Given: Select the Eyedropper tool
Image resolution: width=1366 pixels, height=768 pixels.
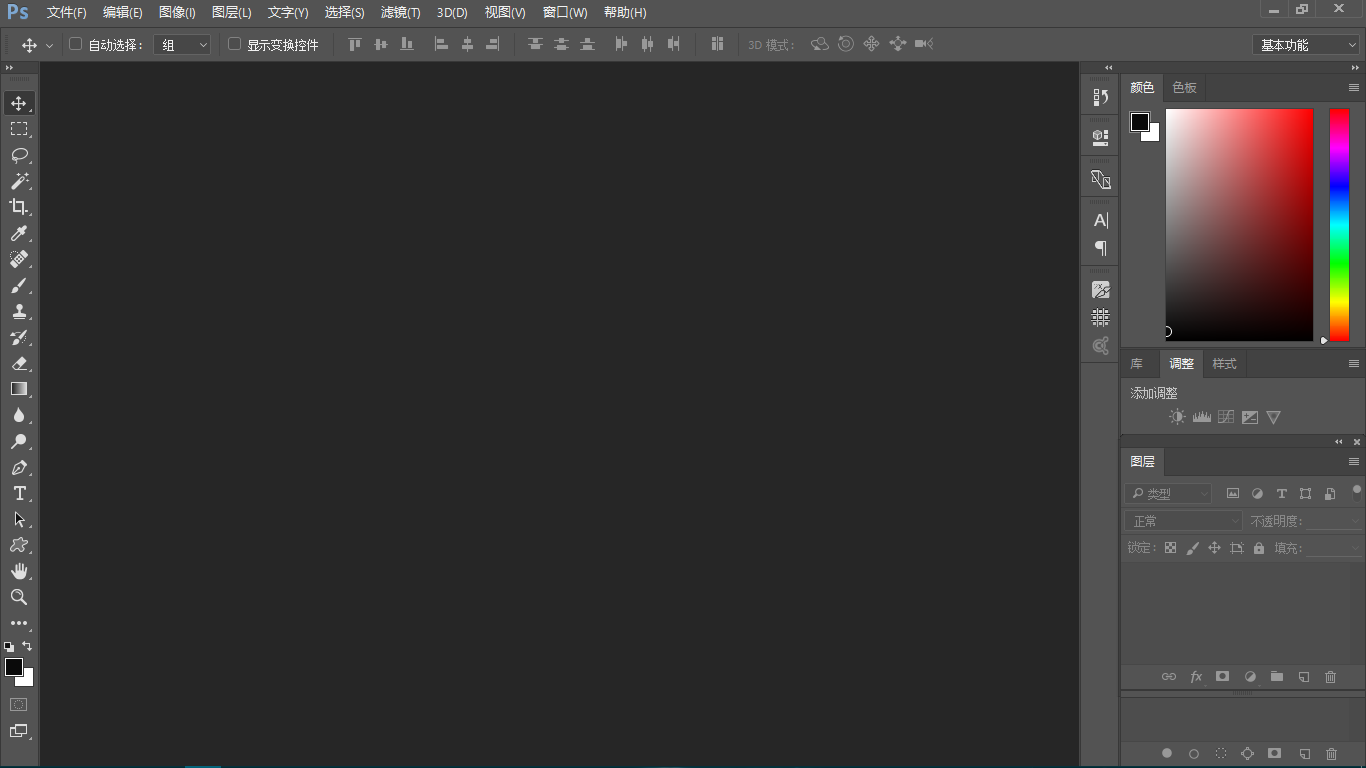Looking at the screenshot, I should tap(19, 233).
